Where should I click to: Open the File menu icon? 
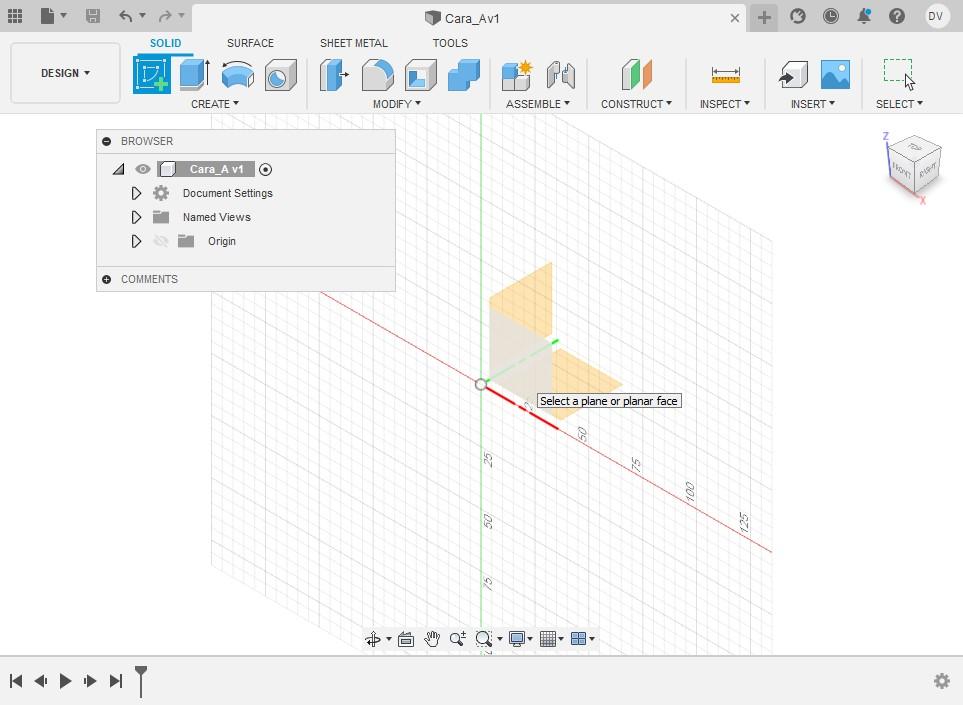tap(48, 16)
